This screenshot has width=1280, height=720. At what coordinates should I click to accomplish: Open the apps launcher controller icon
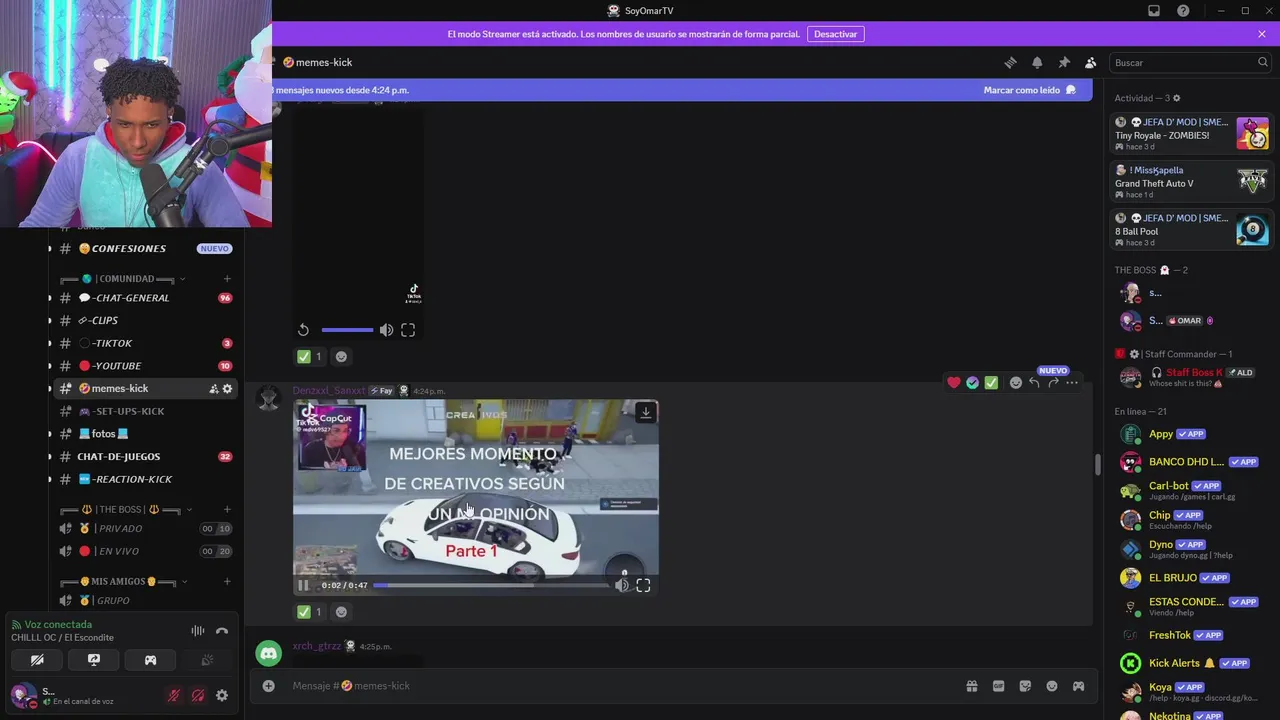point(1078,686)
